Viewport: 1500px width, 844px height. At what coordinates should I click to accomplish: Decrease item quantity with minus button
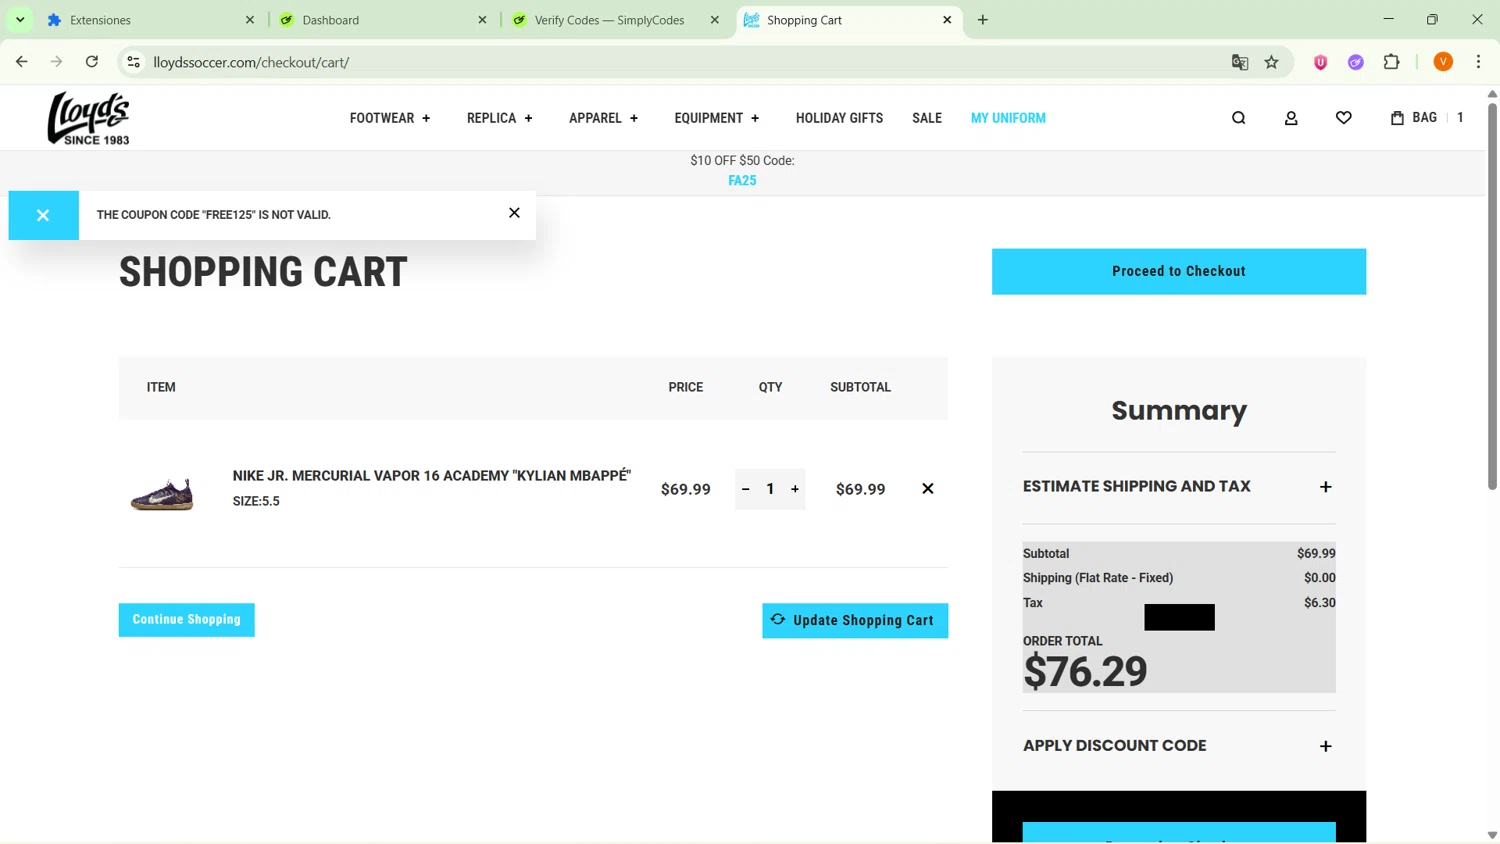click(x=745, y=489)
